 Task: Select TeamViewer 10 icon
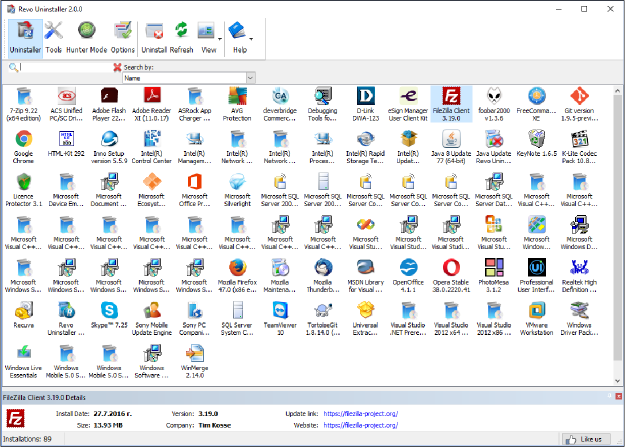pos(280,318)
